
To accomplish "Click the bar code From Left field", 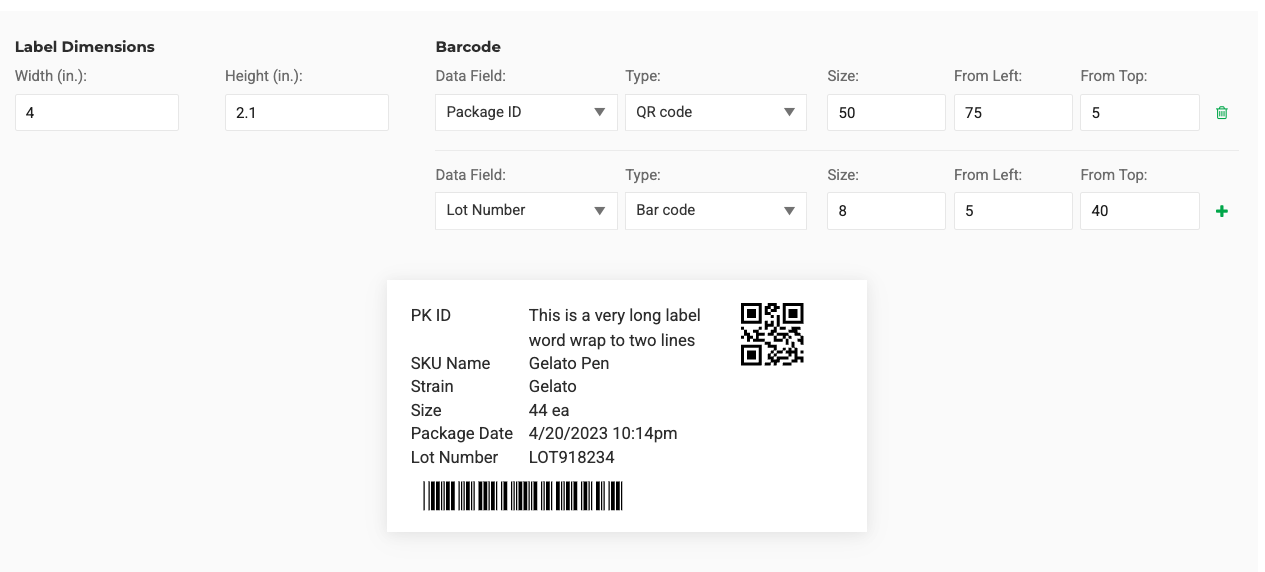I will [x=1012, y=211].
